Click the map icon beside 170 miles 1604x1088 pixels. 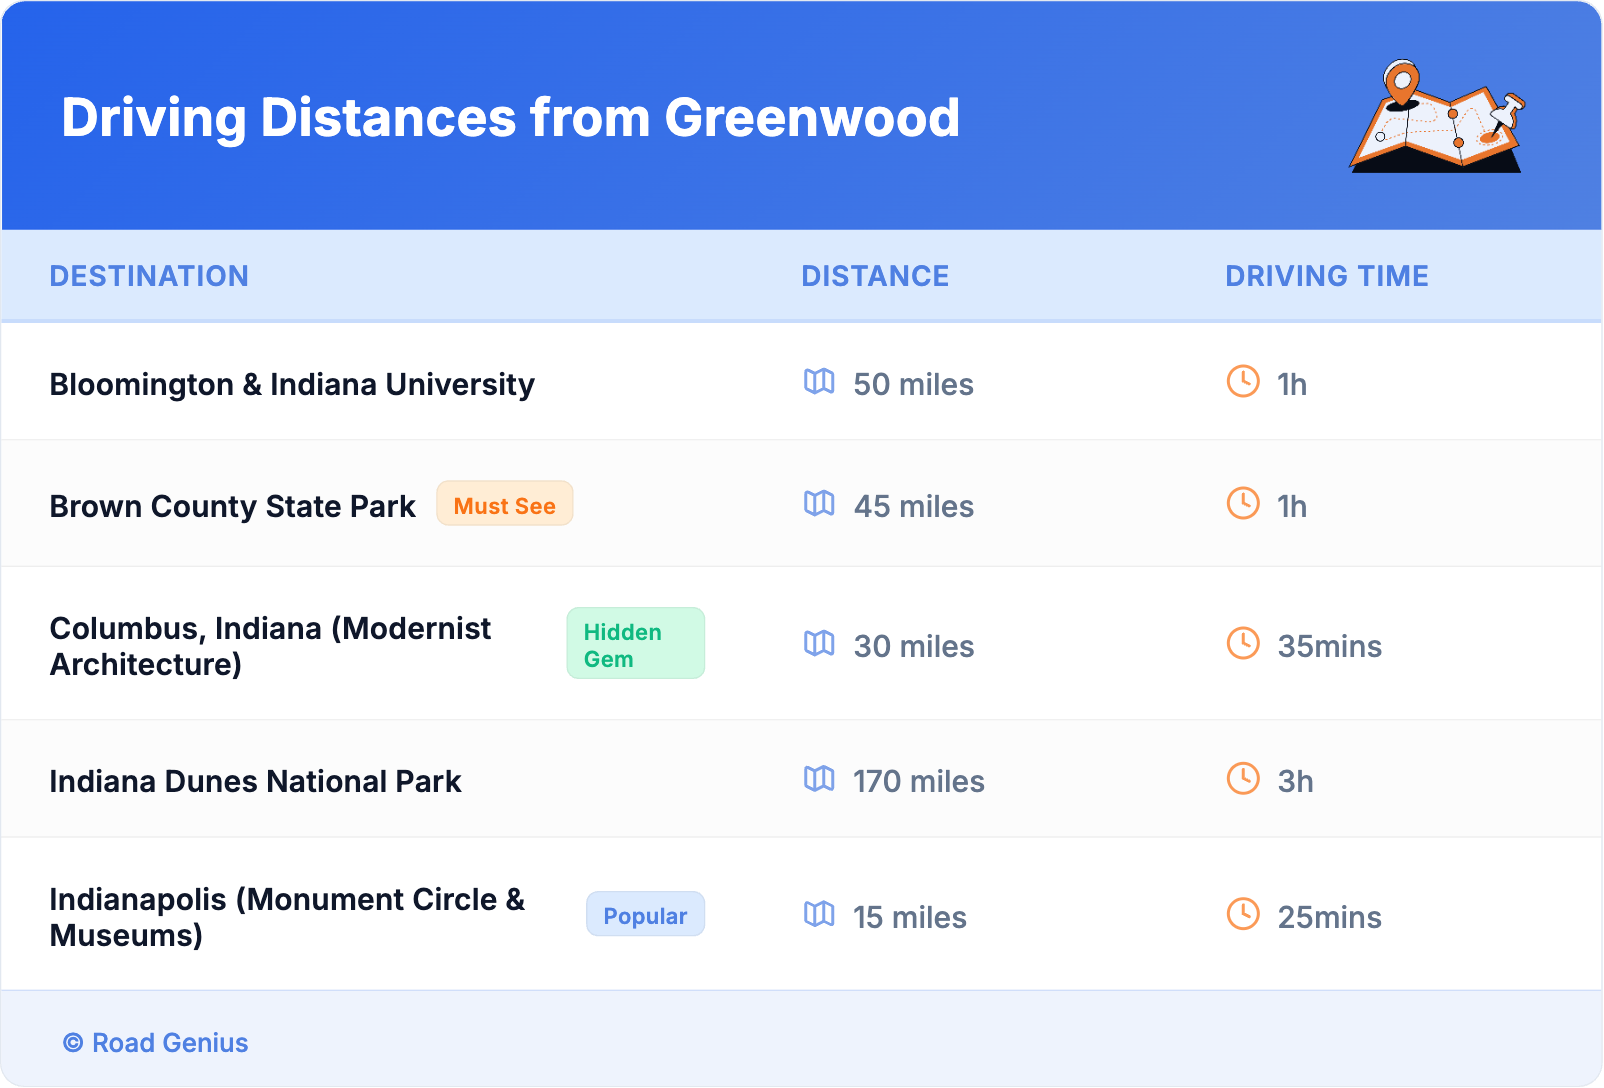pyautogui.click(x=819, y=779)
